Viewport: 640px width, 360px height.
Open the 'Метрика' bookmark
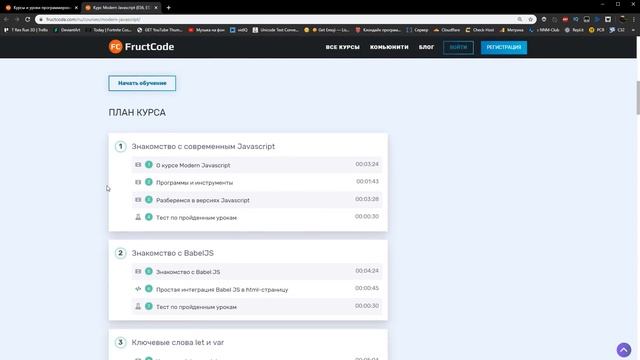(x=511, y=30)
